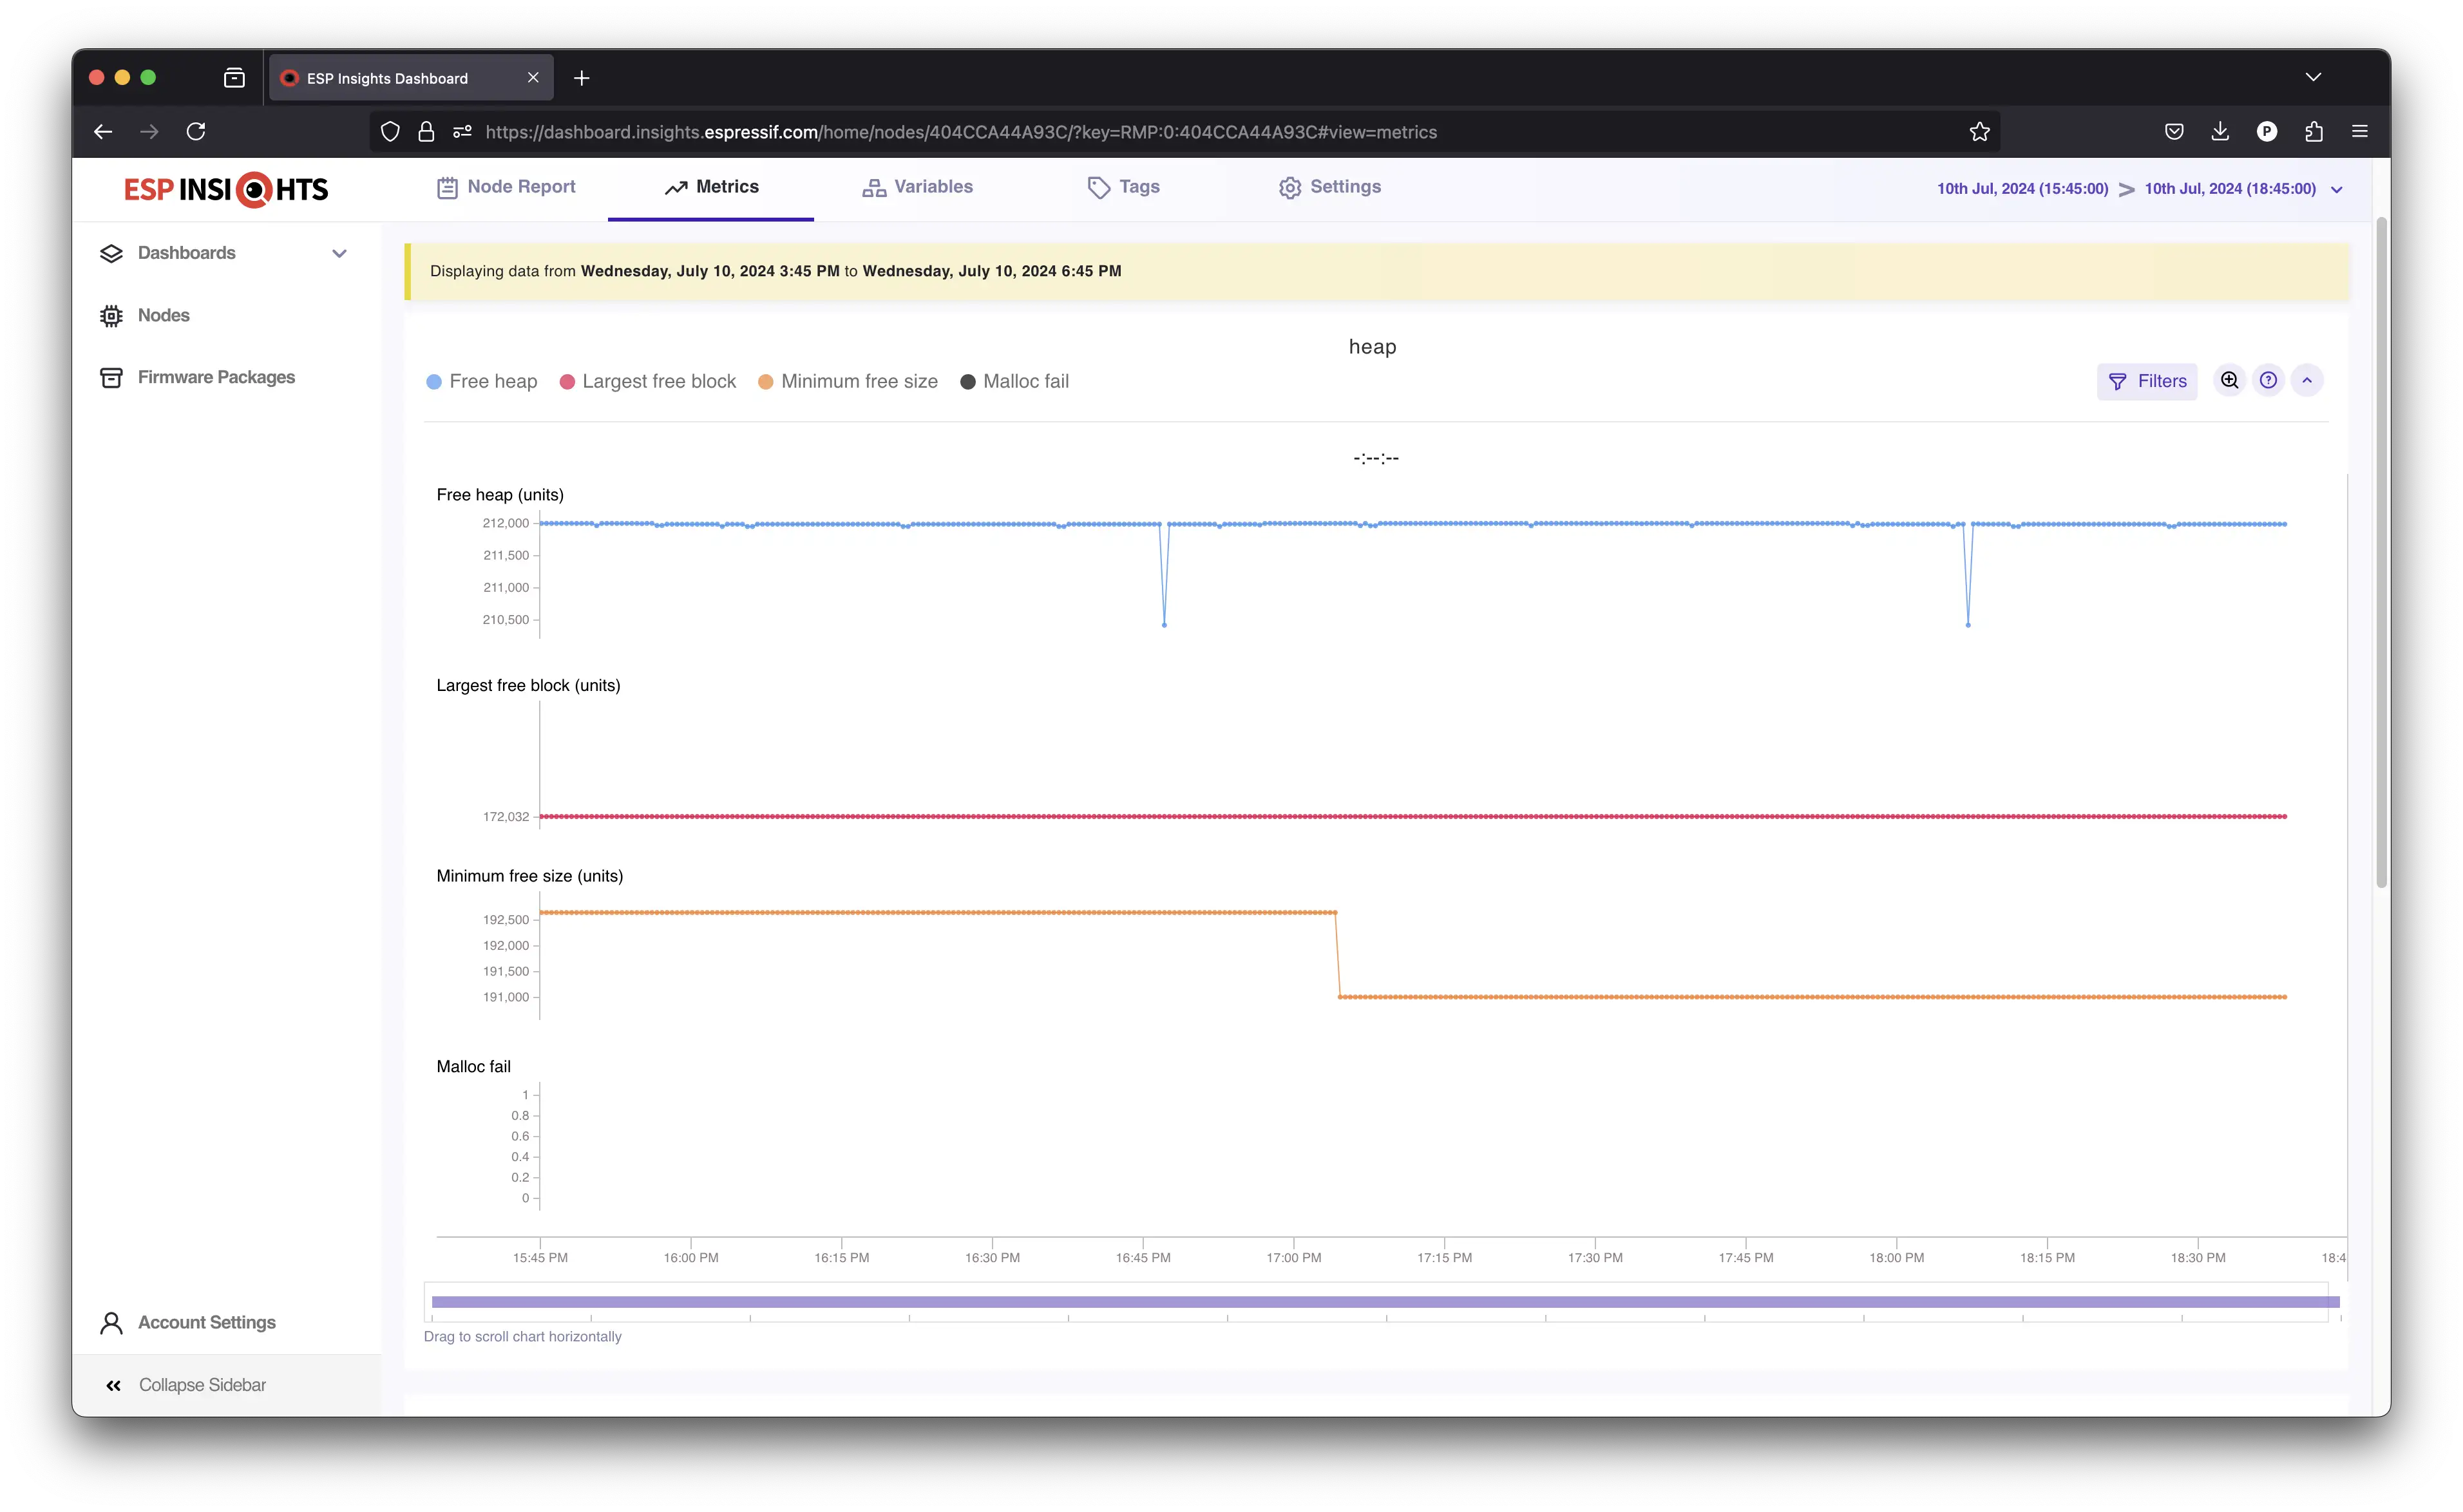Image resolution: width=2463 pixels, height=1512 pixels.
Task: Collapse the heap chart panel
Action: (x=2307, y=380)
